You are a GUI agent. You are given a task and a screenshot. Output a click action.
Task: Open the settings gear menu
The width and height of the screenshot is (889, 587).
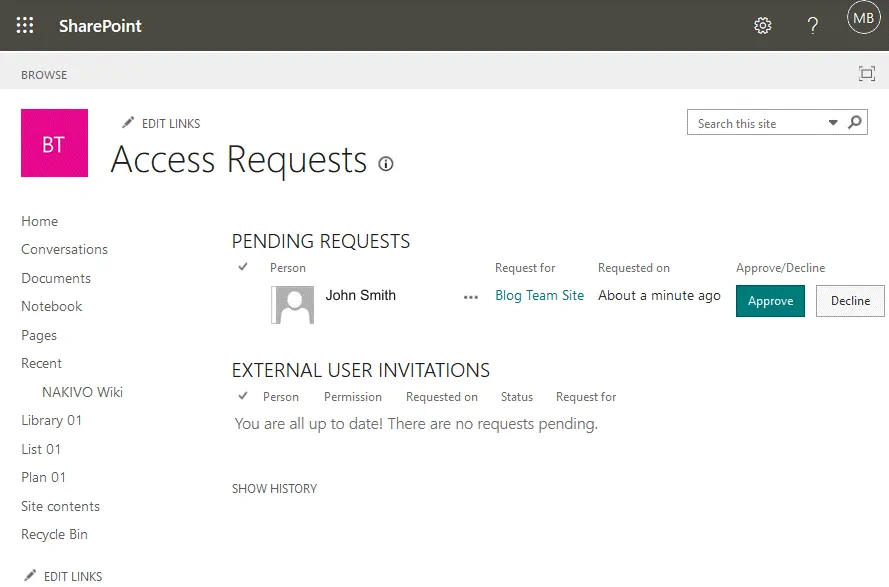[763, 26]
